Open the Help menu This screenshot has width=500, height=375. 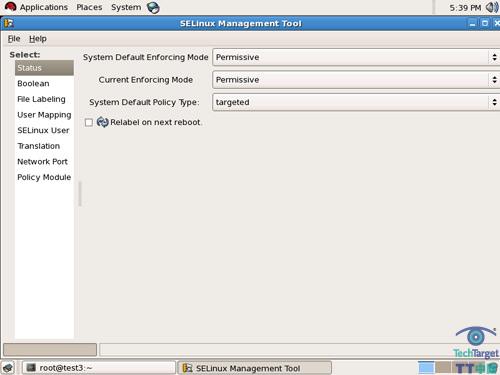(38, 39)
